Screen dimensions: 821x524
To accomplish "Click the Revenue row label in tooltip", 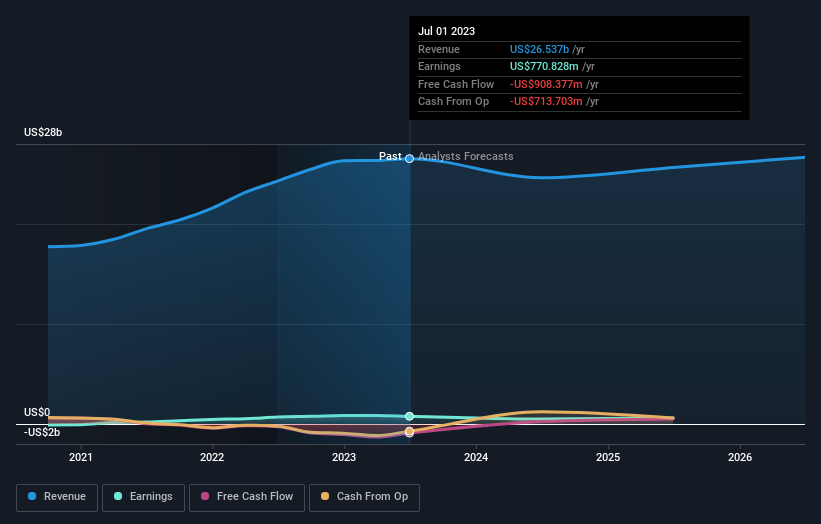I will [x=439, y=49].
